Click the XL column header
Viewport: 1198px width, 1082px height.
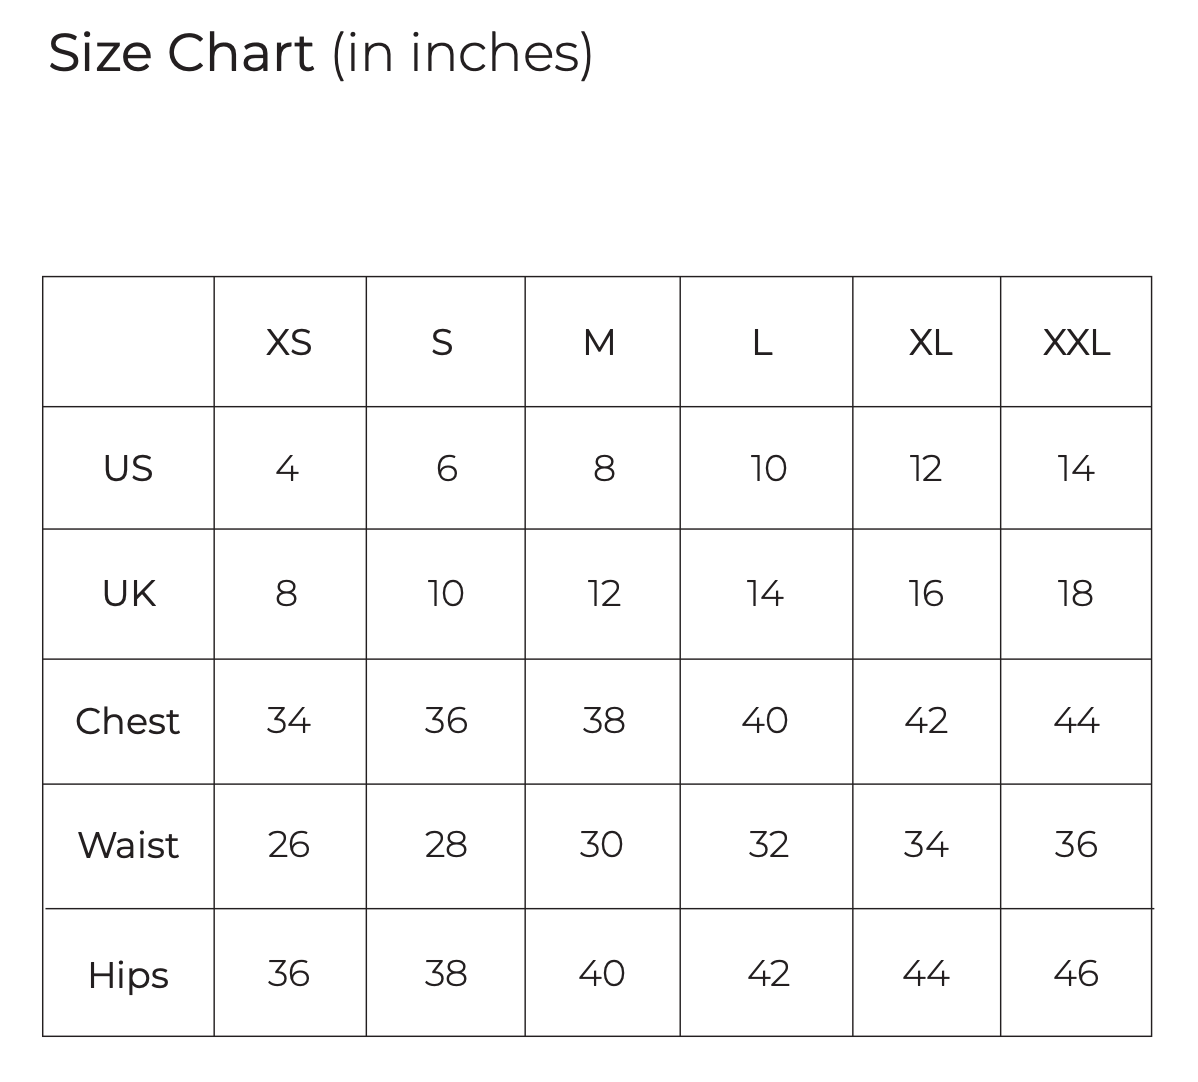point(930,343)
